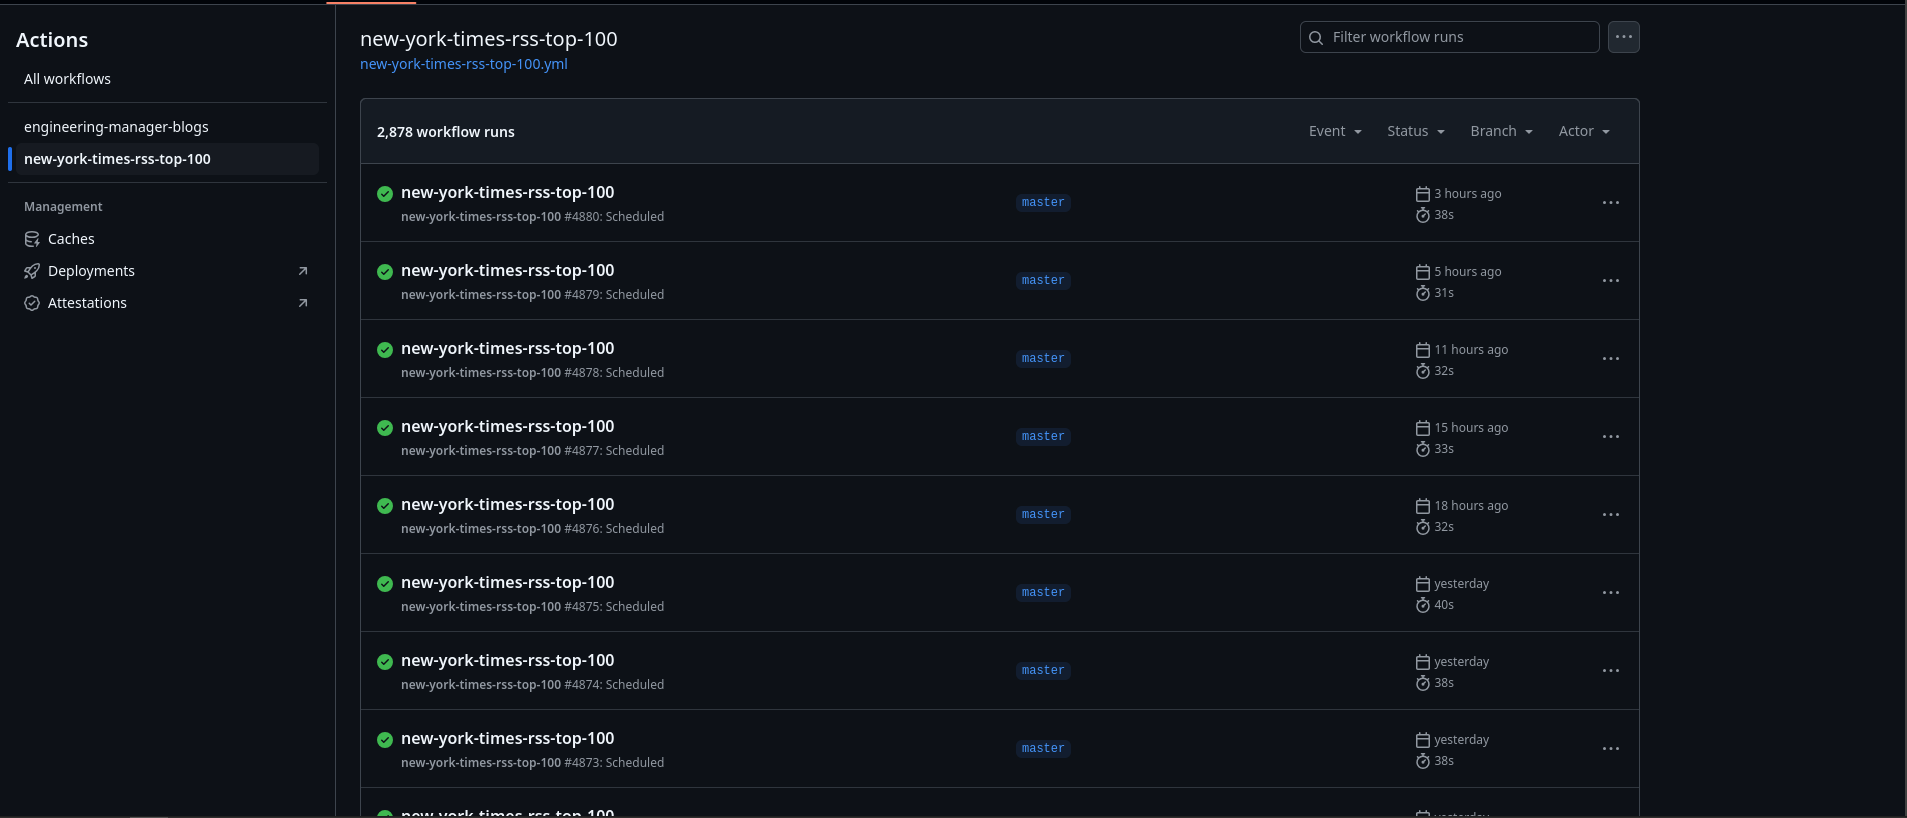
Task: Click the Caches database icon
Action: pyautogui.click(x=32, y=239)
